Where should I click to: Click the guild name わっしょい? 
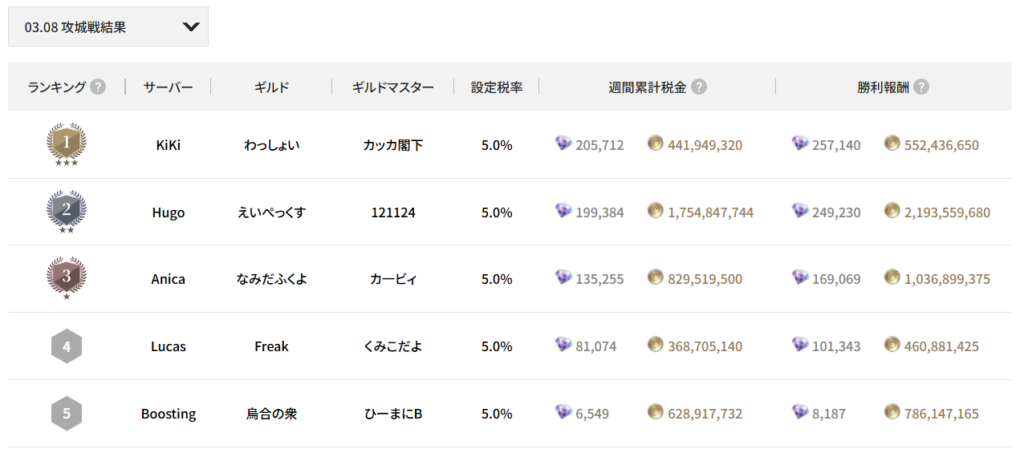coord(271,145)
